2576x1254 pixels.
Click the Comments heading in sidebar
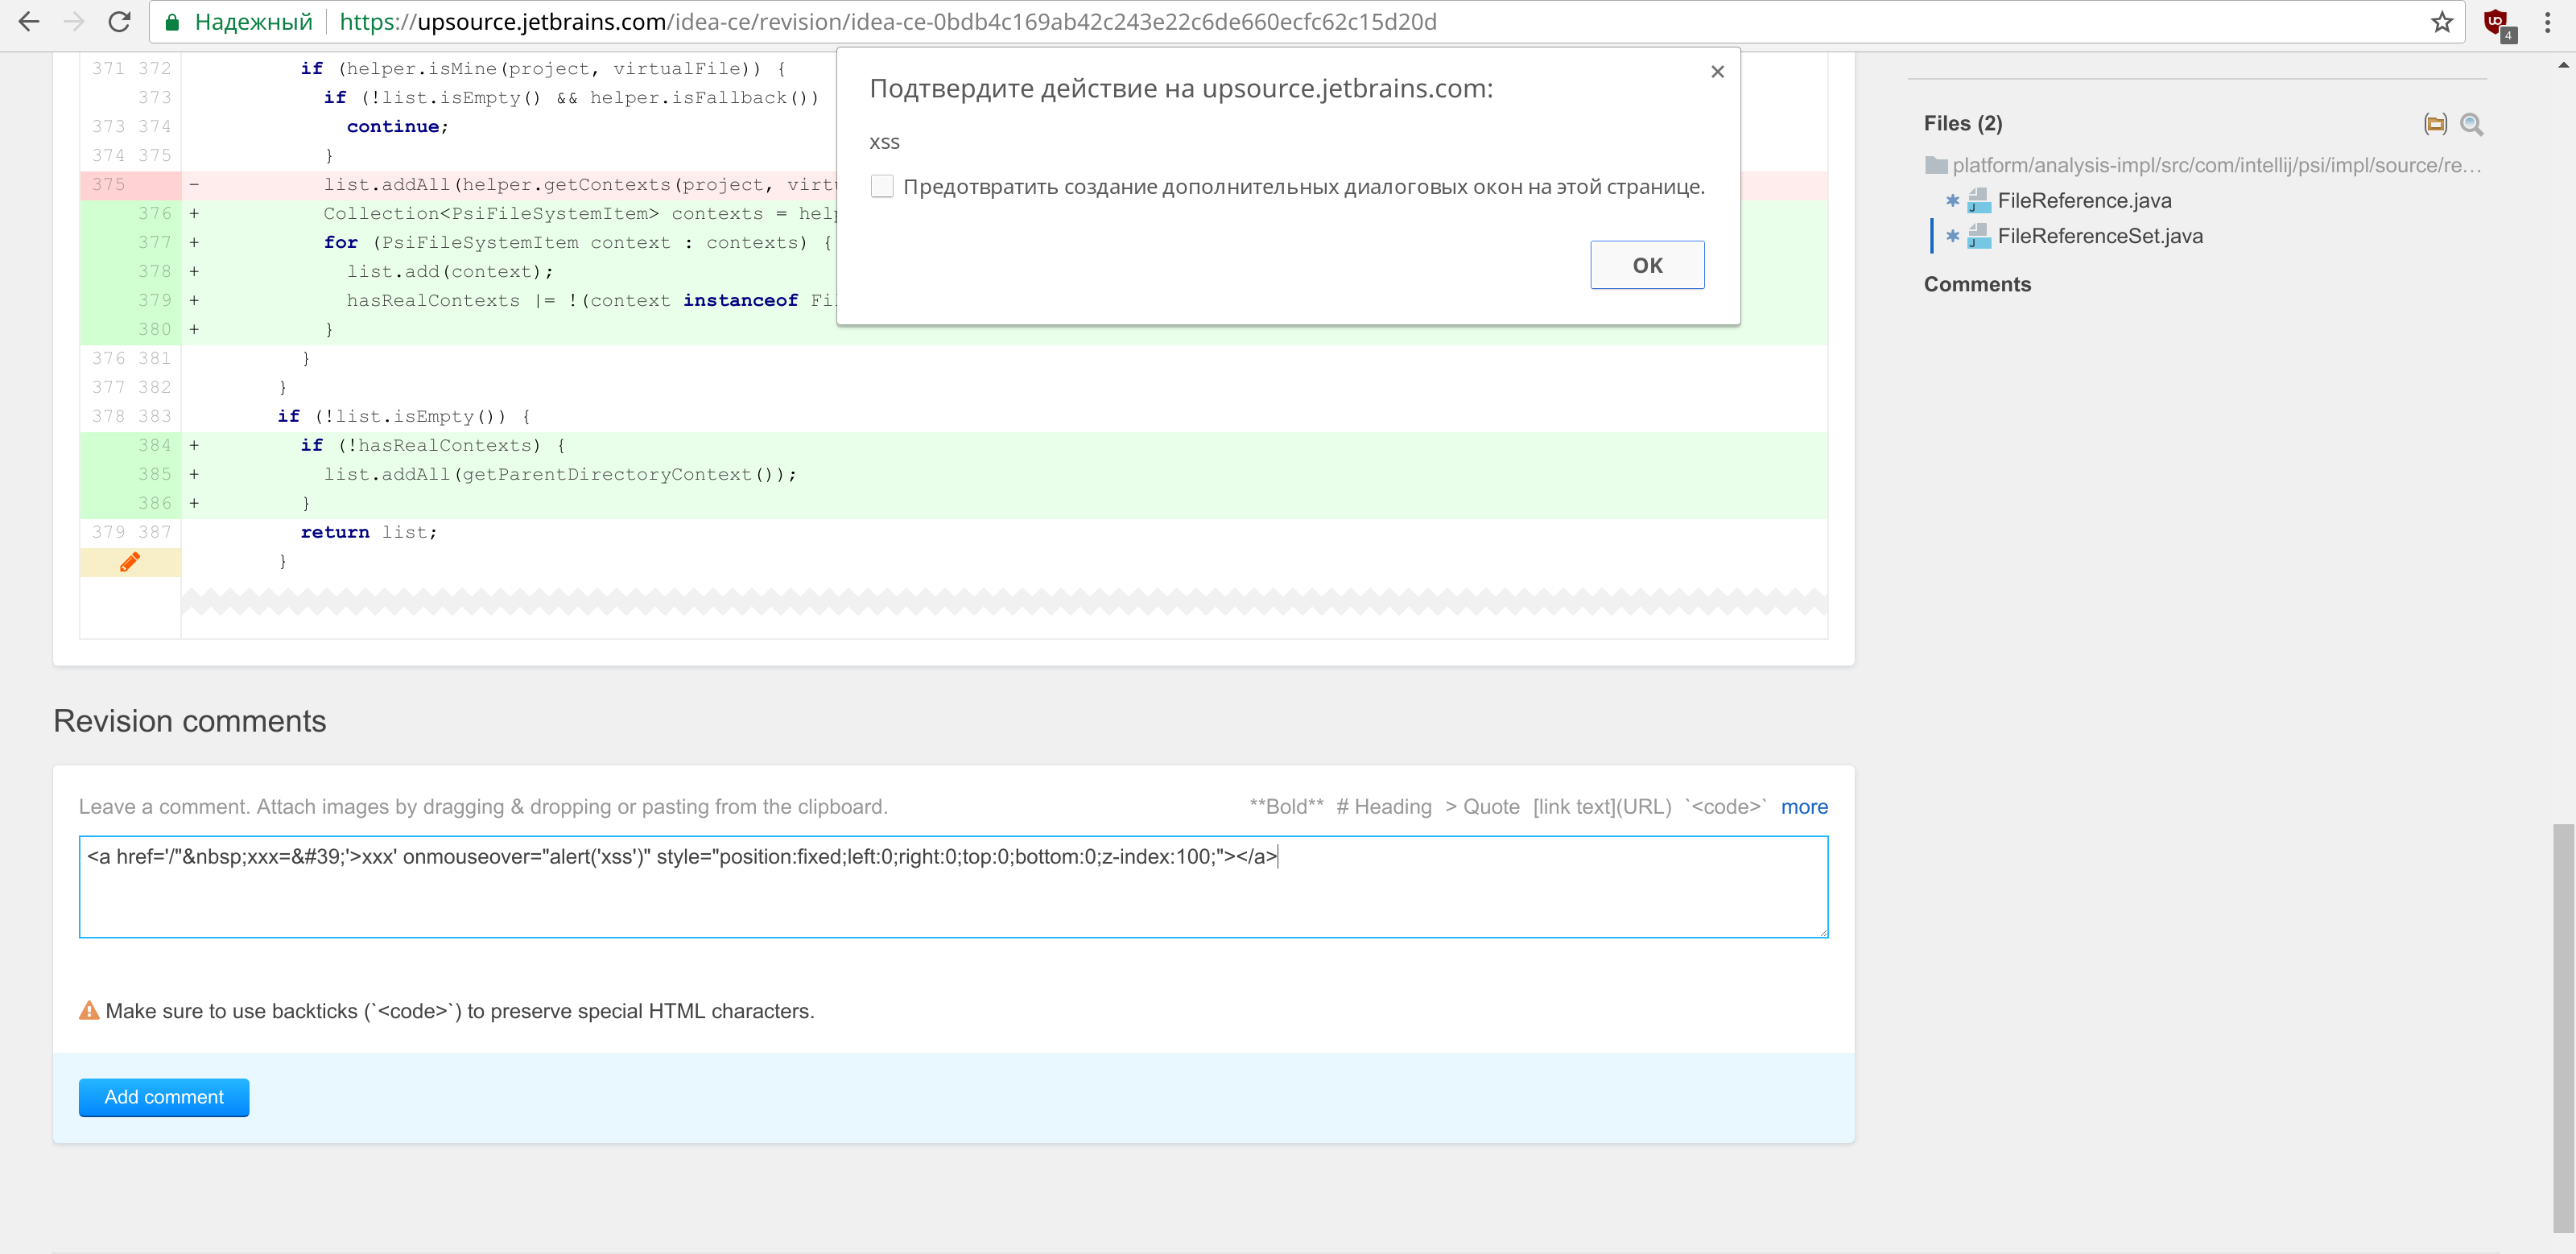click(1977, 285)
